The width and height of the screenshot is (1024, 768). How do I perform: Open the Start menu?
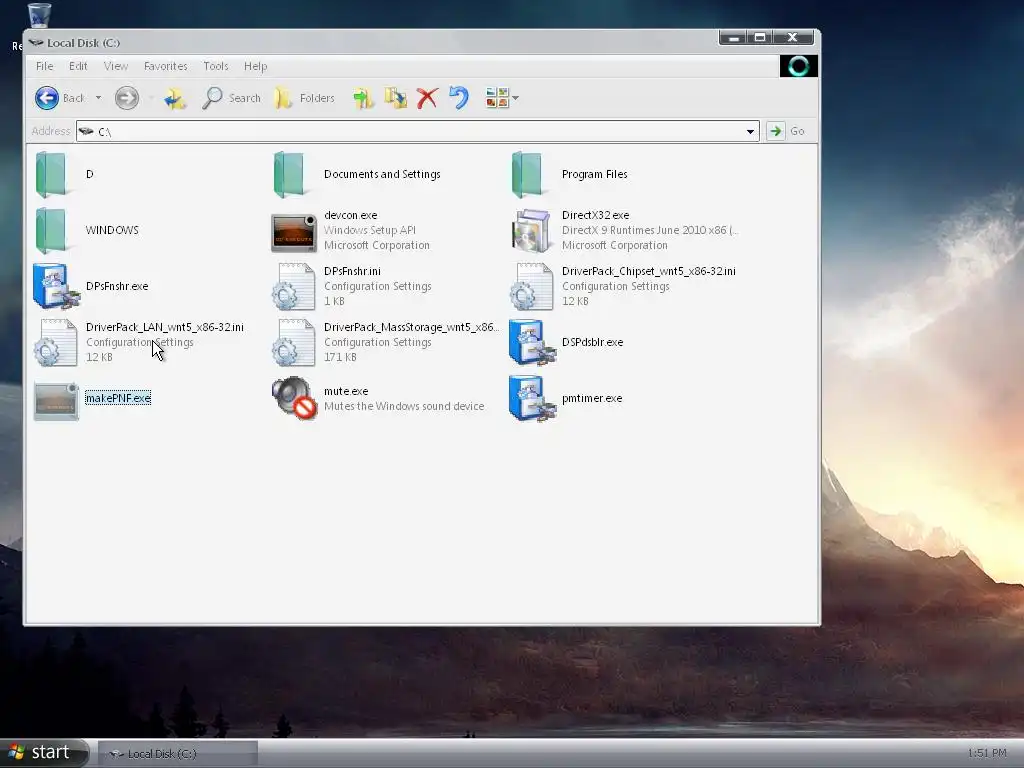pos(44,752)
